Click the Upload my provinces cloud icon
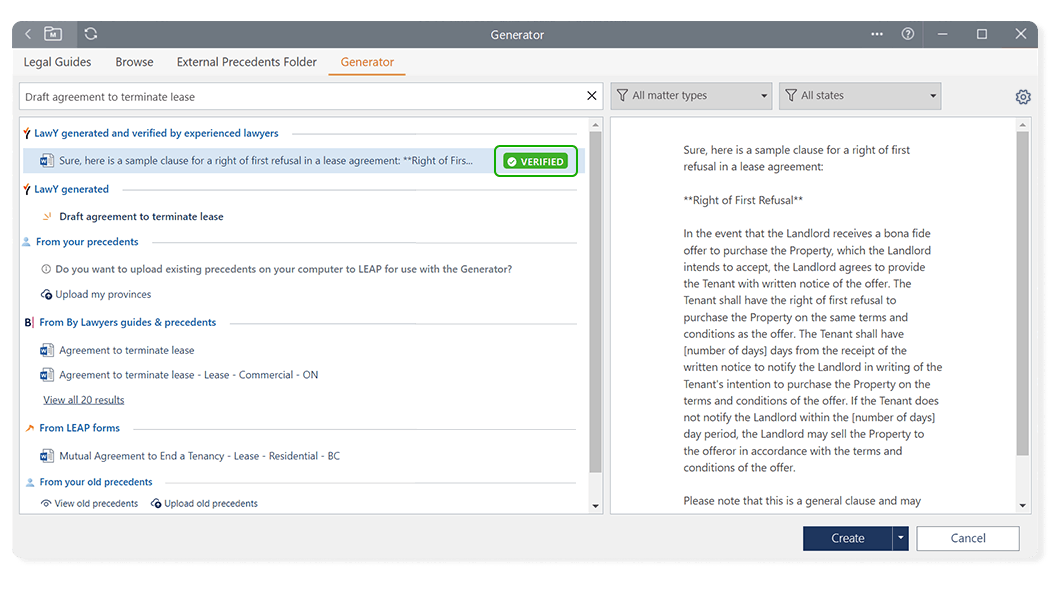1060x596 pixels. [x=47, y=295]
